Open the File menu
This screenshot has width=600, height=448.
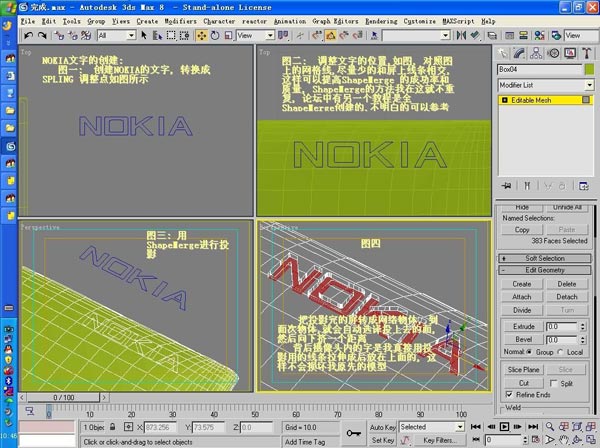point(28,21)
